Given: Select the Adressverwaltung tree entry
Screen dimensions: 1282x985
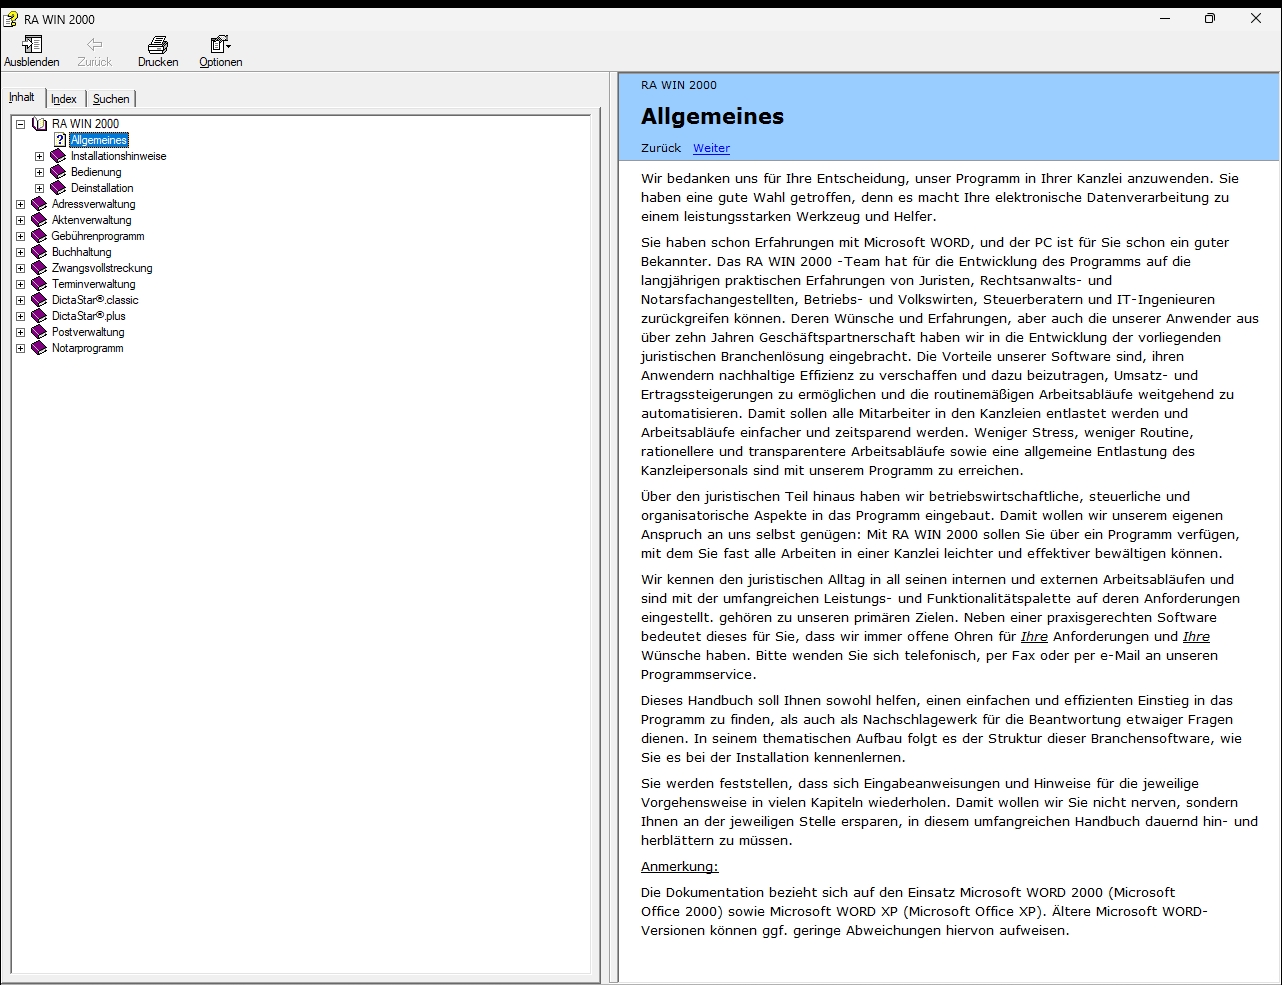Looking at the screenshot, I should [93, 204].
